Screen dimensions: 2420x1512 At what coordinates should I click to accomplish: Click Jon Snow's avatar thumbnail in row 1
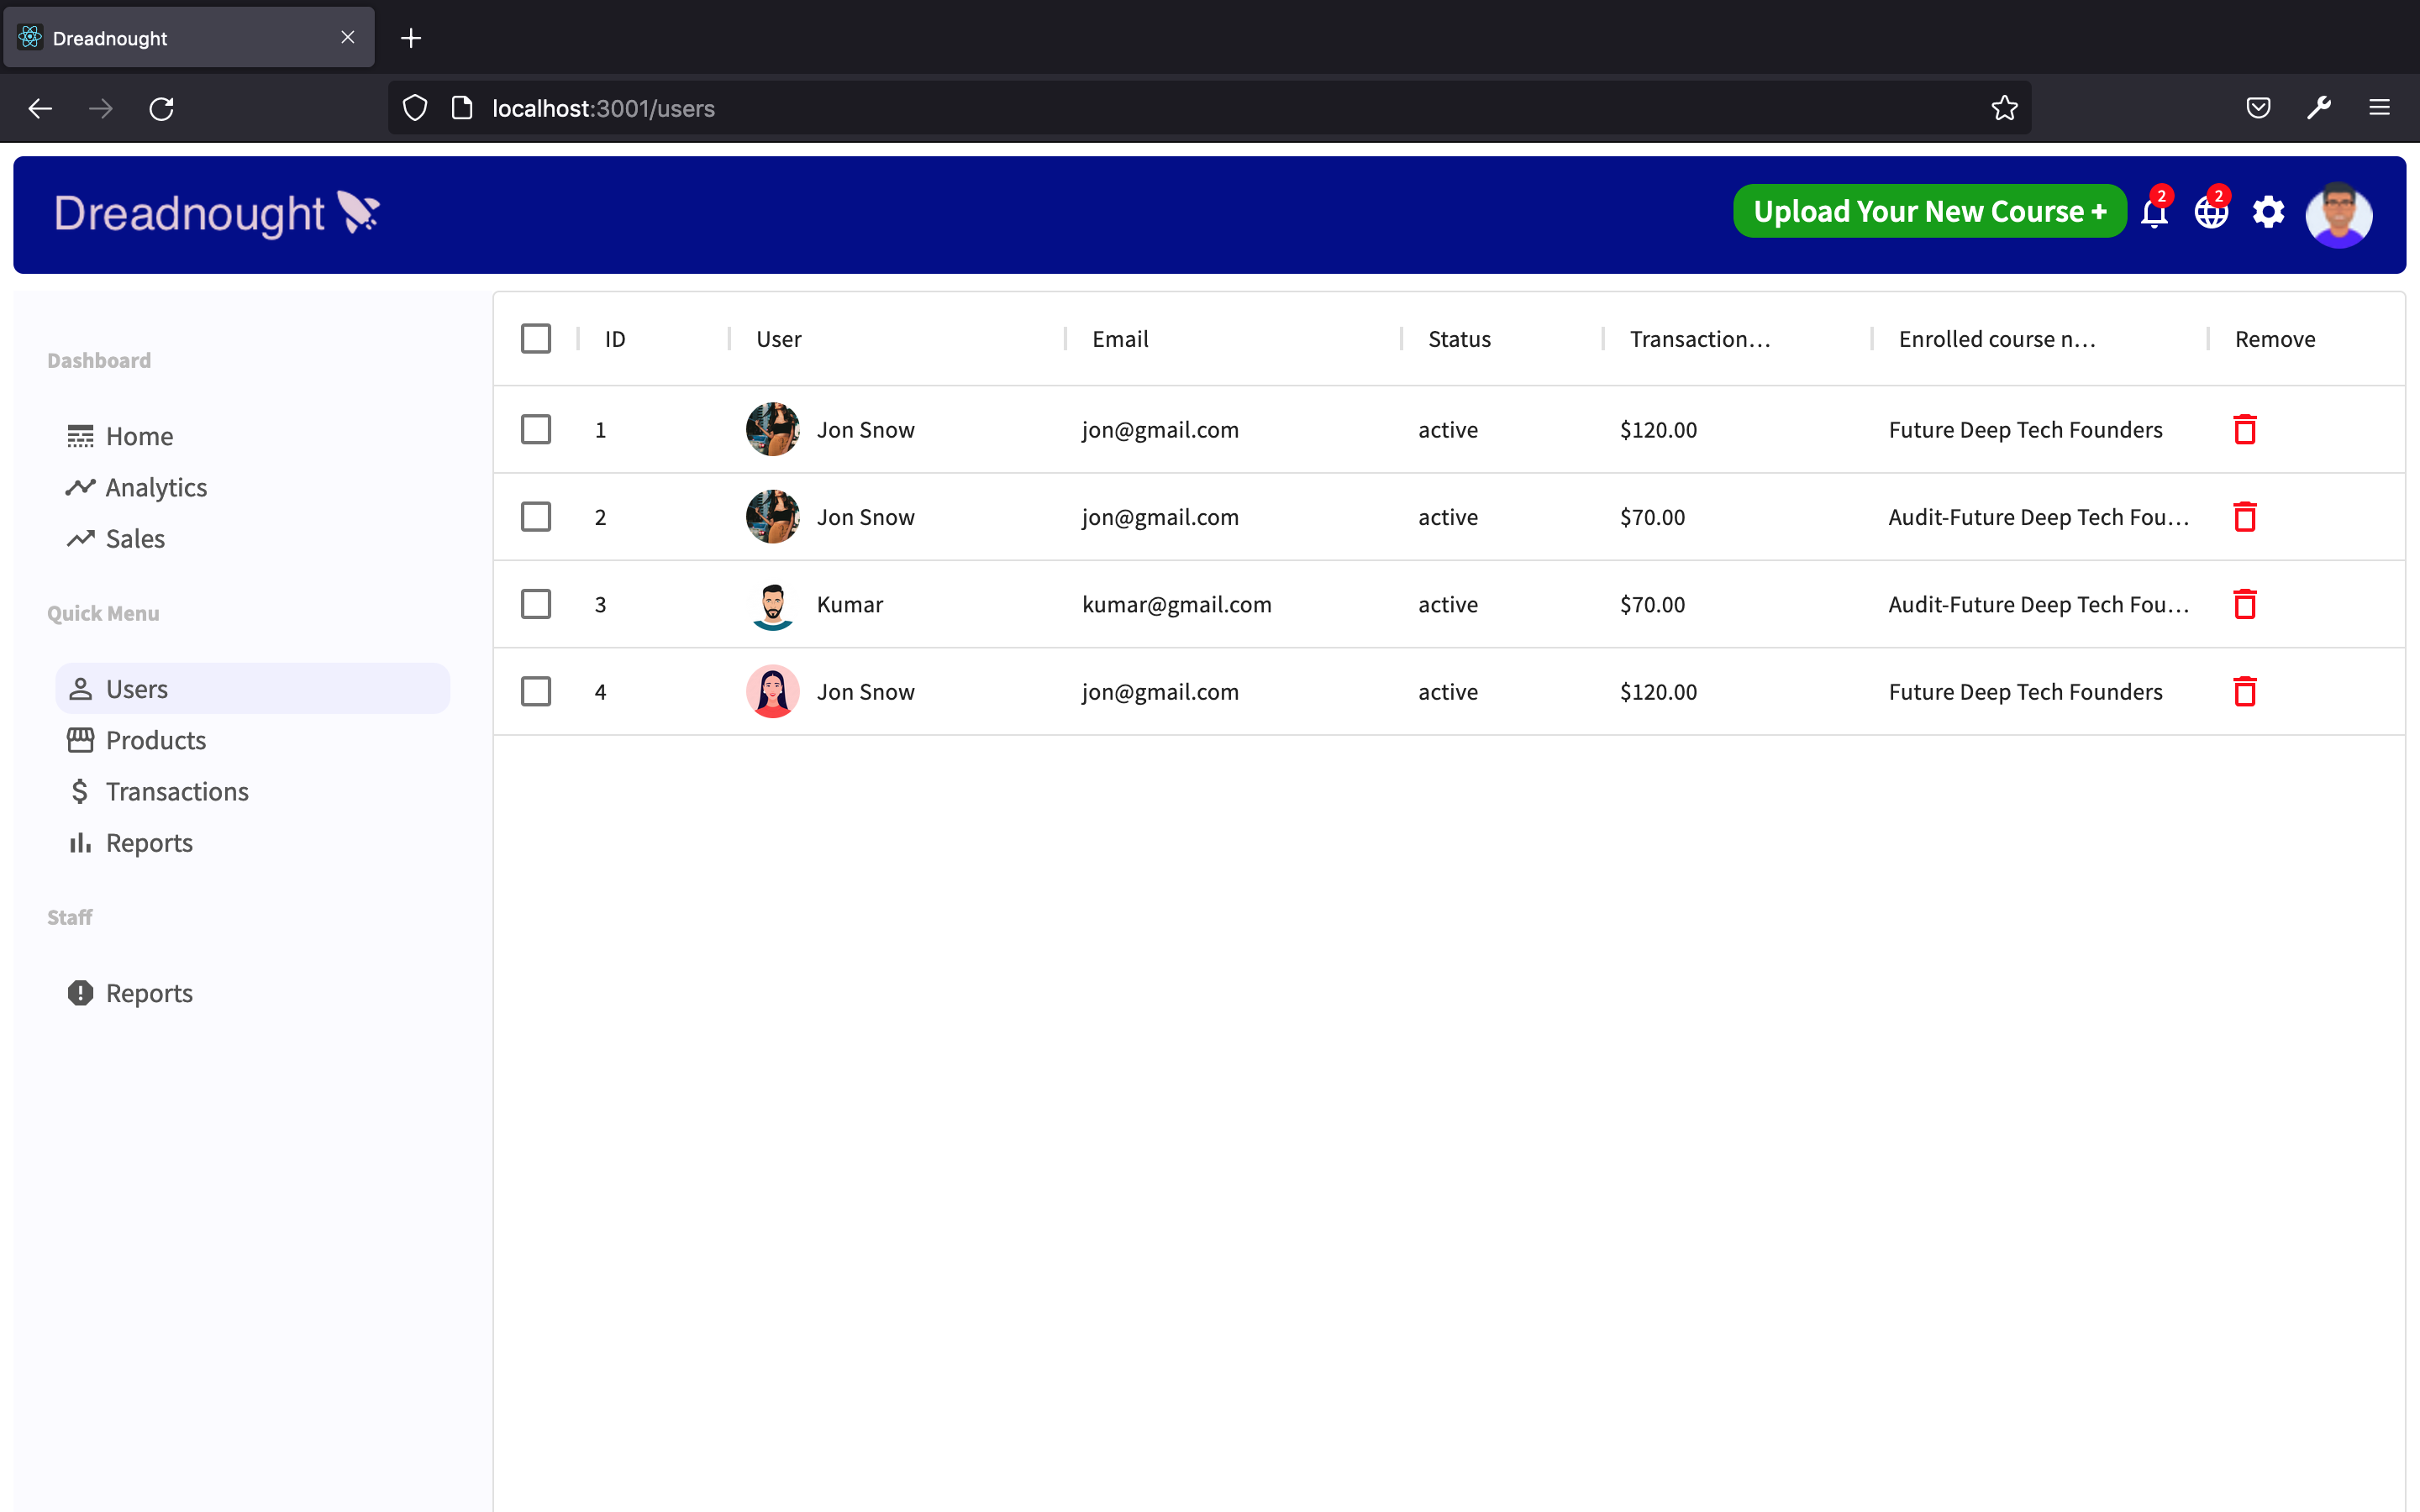pyautogui.click(x=772, y=429)
